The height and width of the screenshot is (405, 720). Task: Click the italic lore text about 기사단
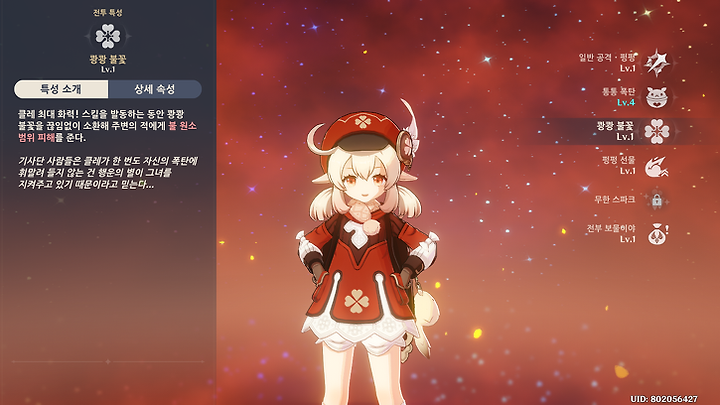[107, 173]
